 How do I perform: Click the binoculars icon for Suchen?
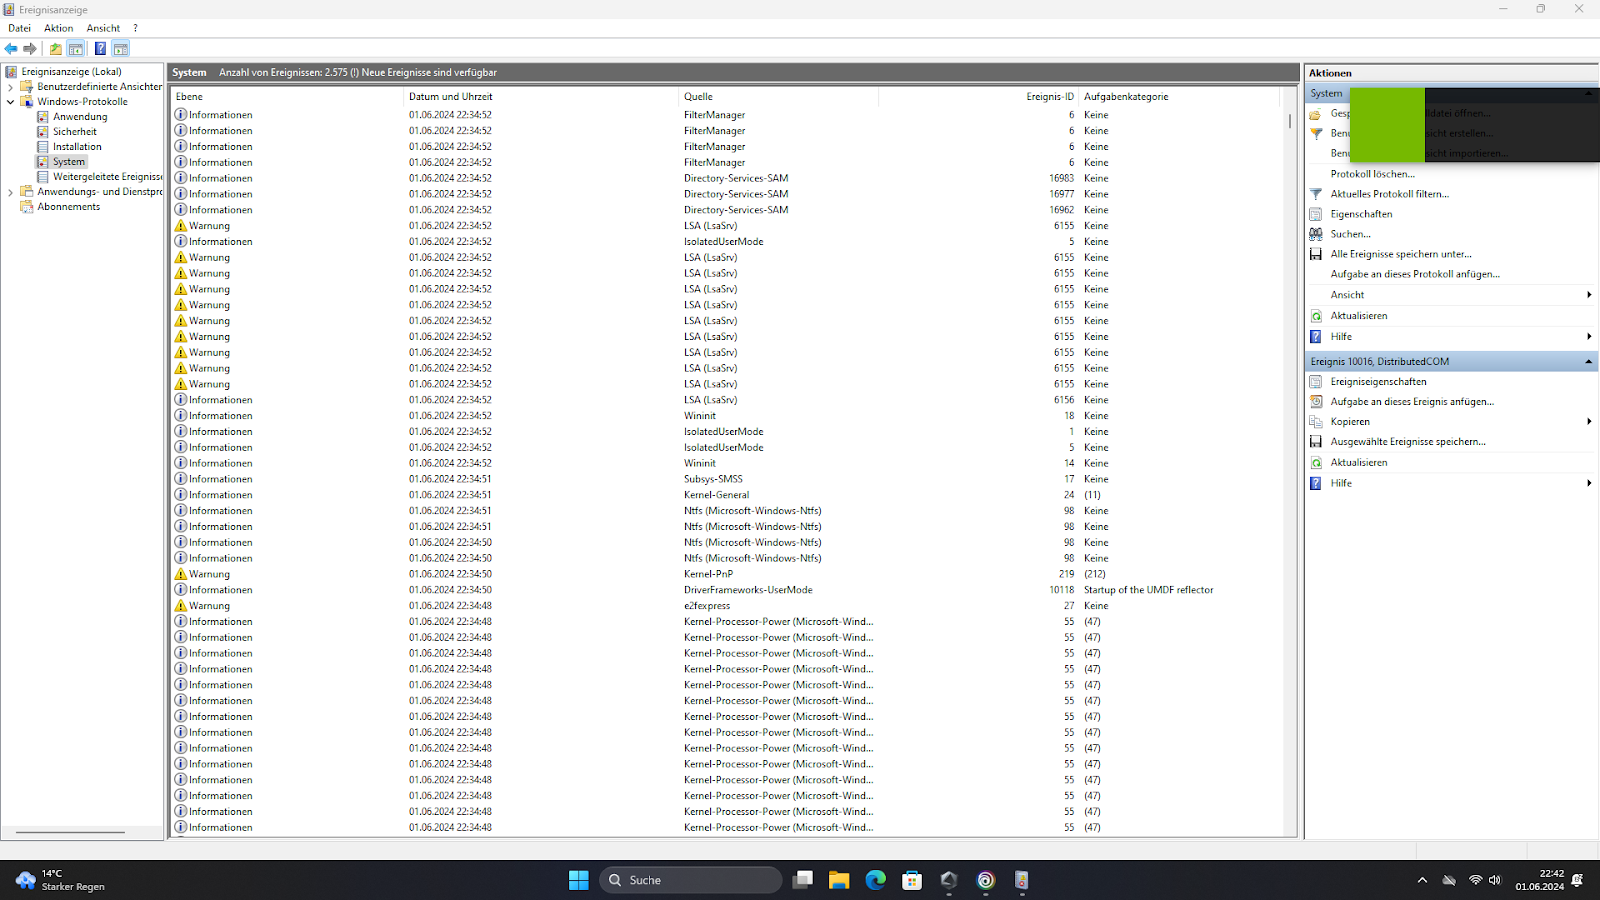[1316, 234]
